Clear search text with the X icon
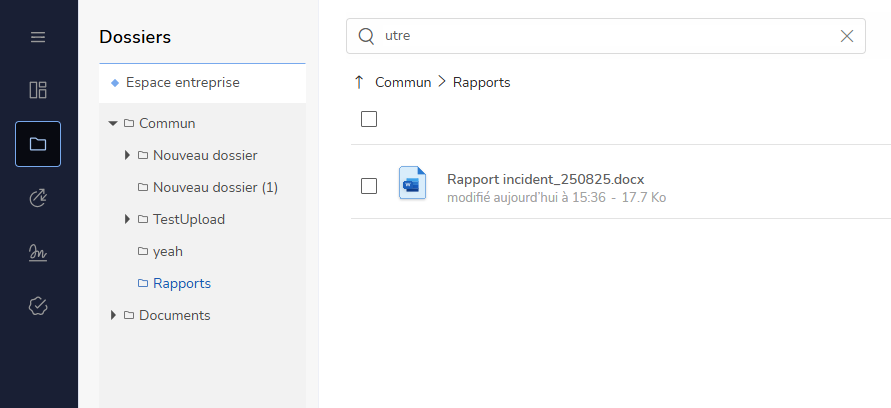 847,36
